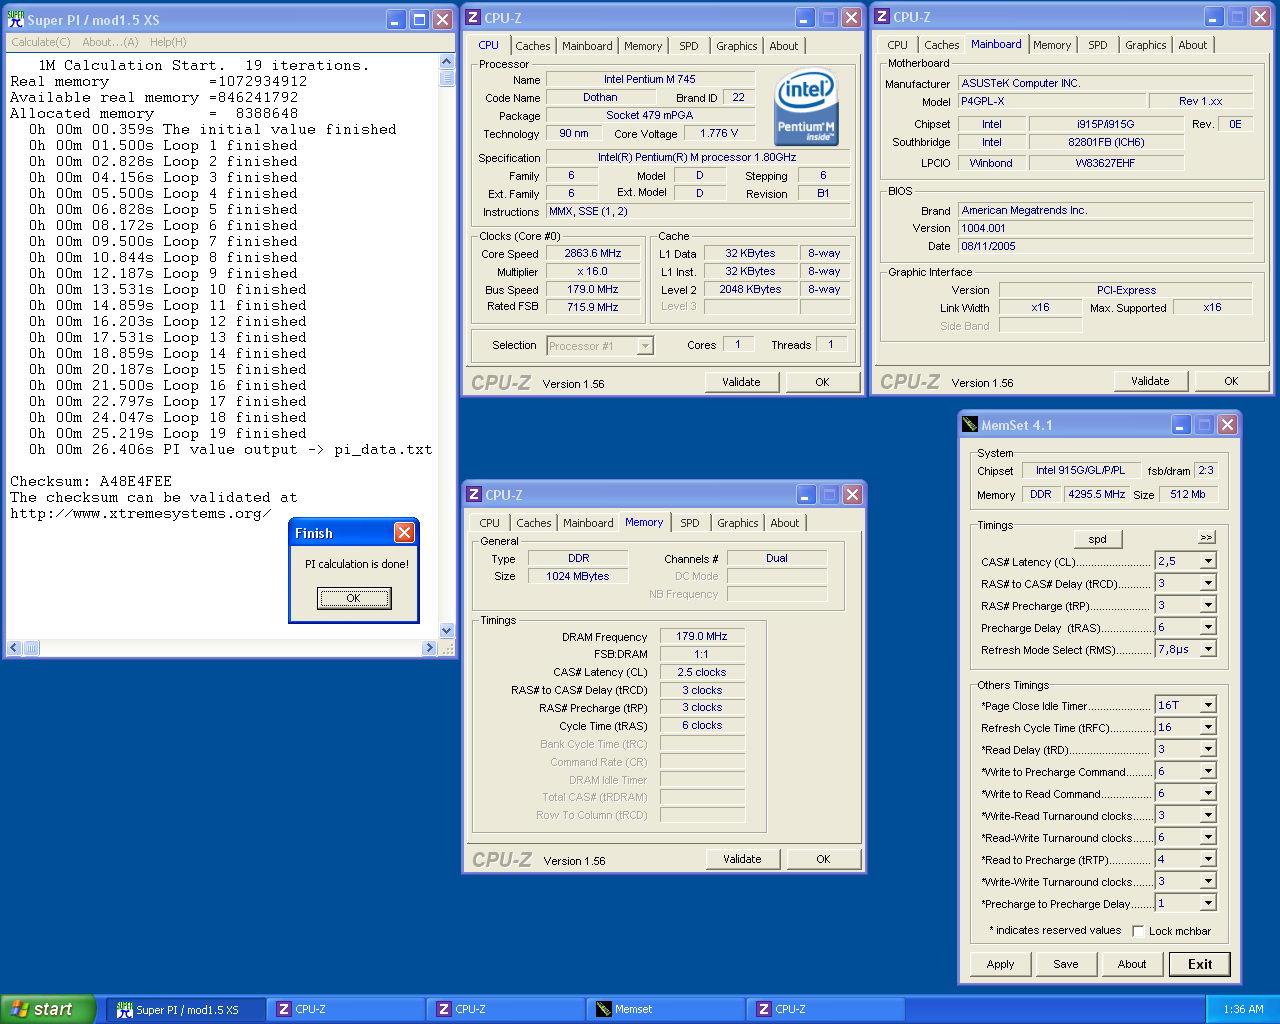This screenshot has height=1024, width=1280.
Task: Open the Page Close Idle Timer dropdown
Action: (1208, 705)
